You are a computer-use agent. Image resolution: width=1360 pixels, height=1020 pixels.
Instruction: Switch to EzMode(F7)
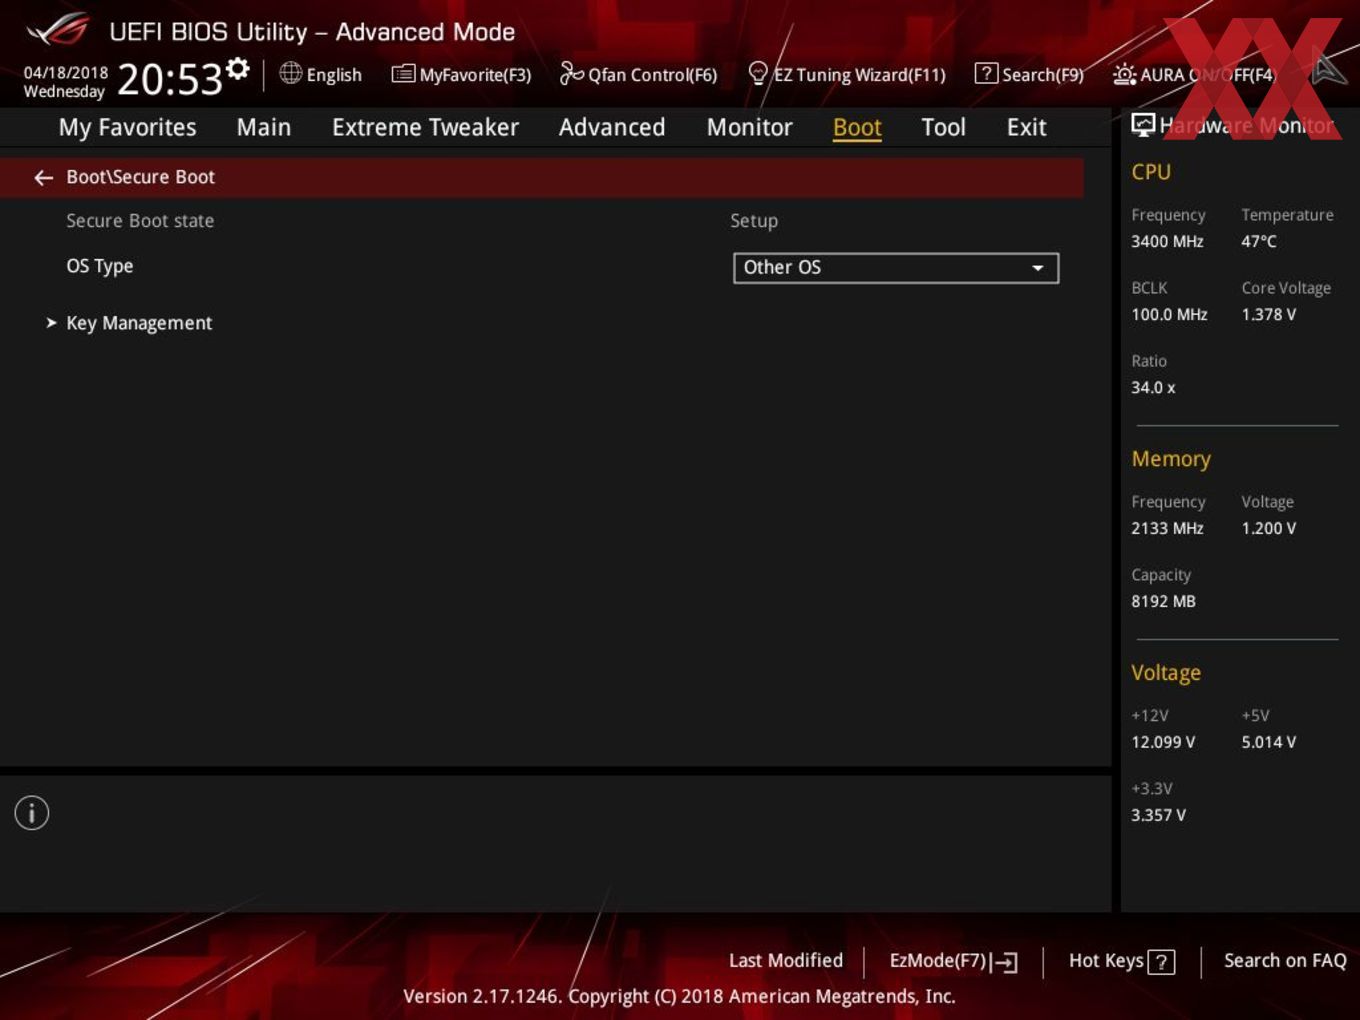[x=953, y=961]
